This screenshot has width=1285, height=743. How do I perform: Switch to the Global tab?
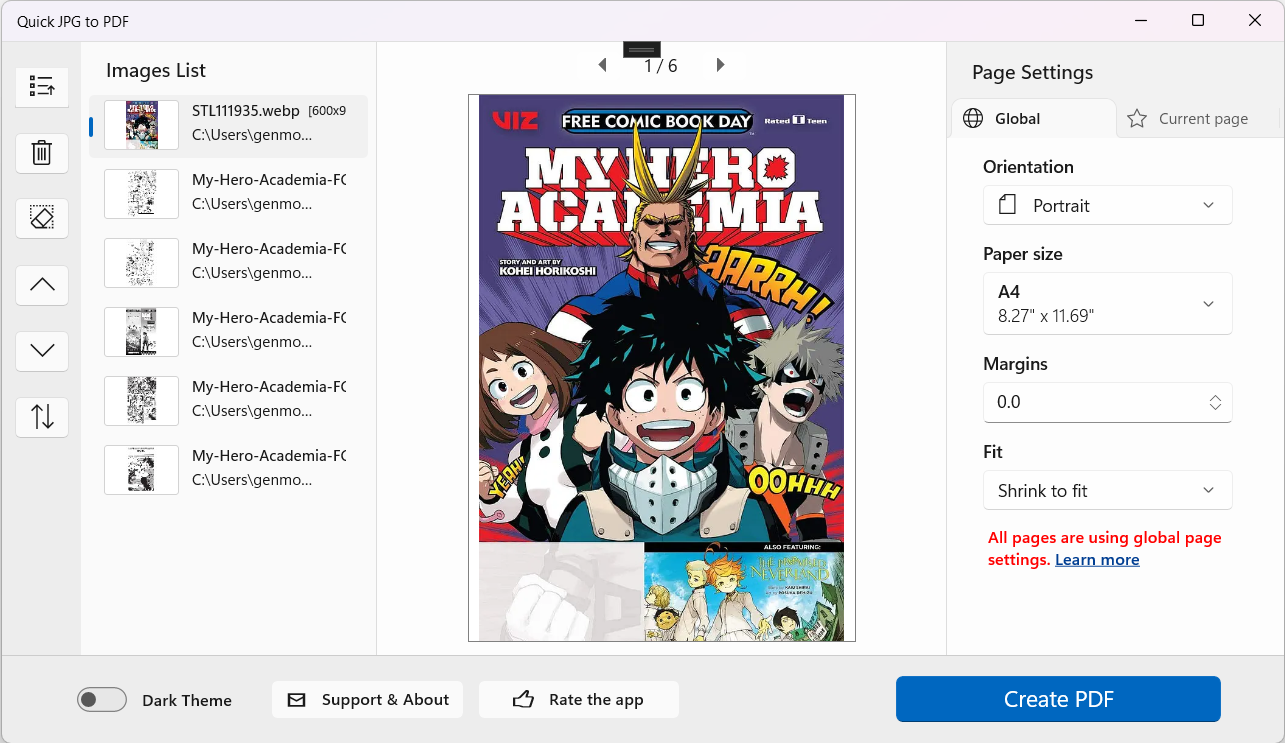pos(1033,118)
